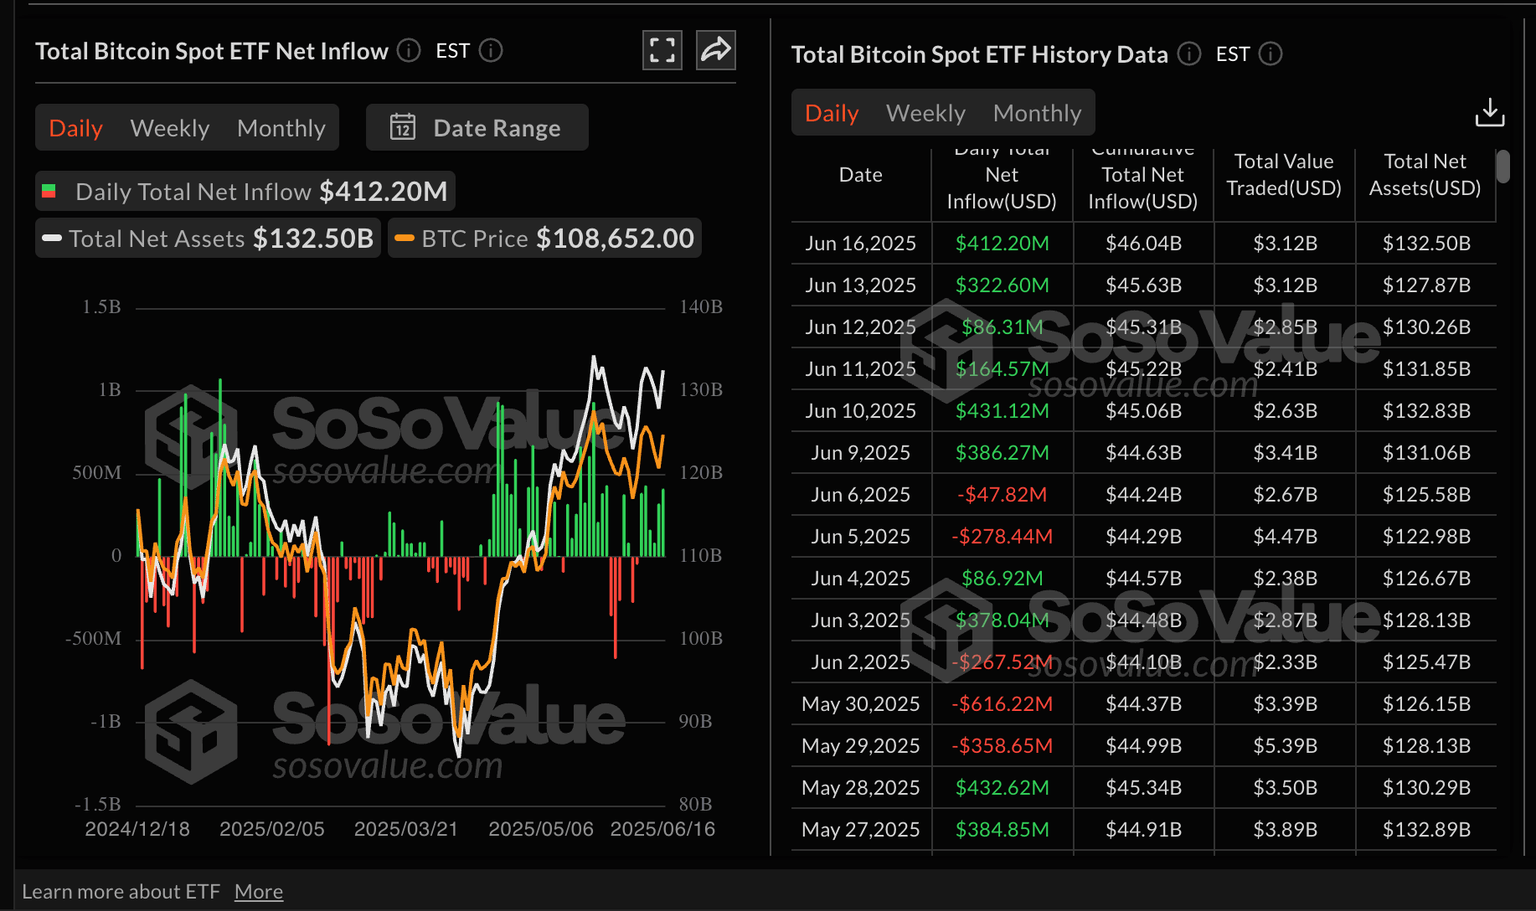1536x911 pixels.
Task: Select Weekly tab in history table
Action: tap(925, 113)
